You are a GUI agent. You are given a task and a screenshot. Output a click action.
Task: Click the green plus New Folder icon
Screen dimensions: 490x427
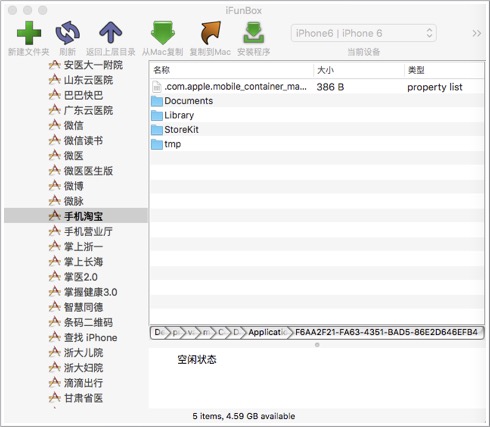29,33
